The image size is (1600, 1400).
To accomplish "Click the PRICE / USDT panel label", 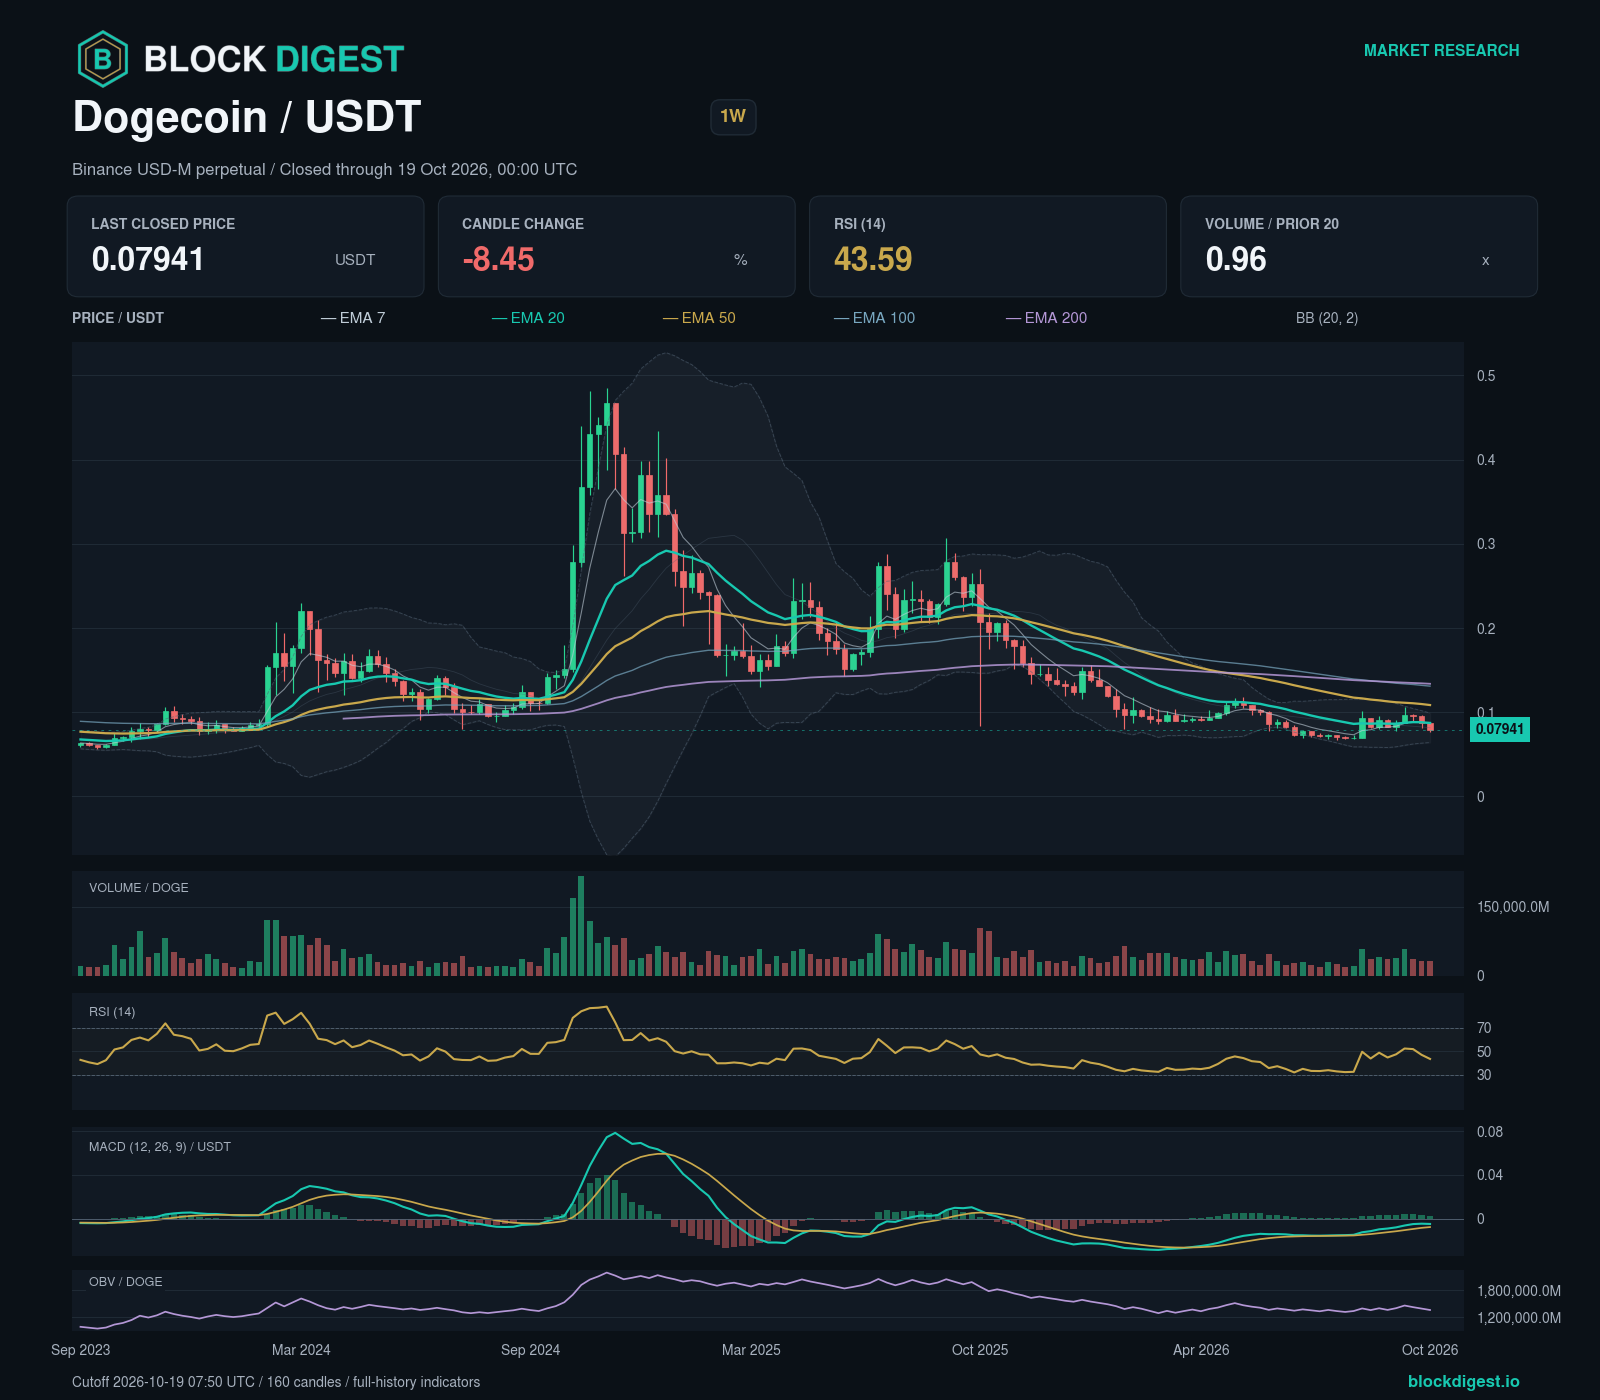I will [x=118, y=318].
